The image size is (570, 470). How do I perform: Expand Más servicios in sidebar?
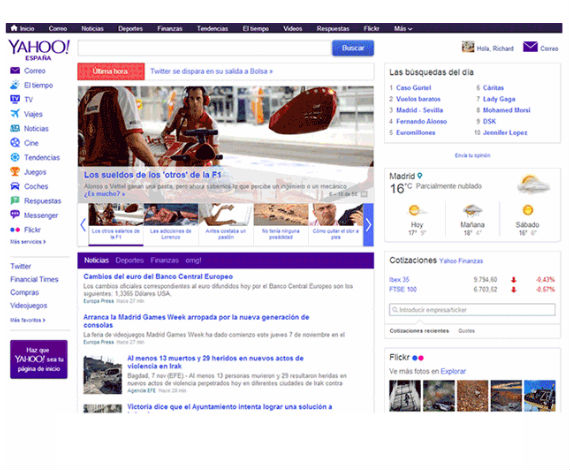point(28,242)
